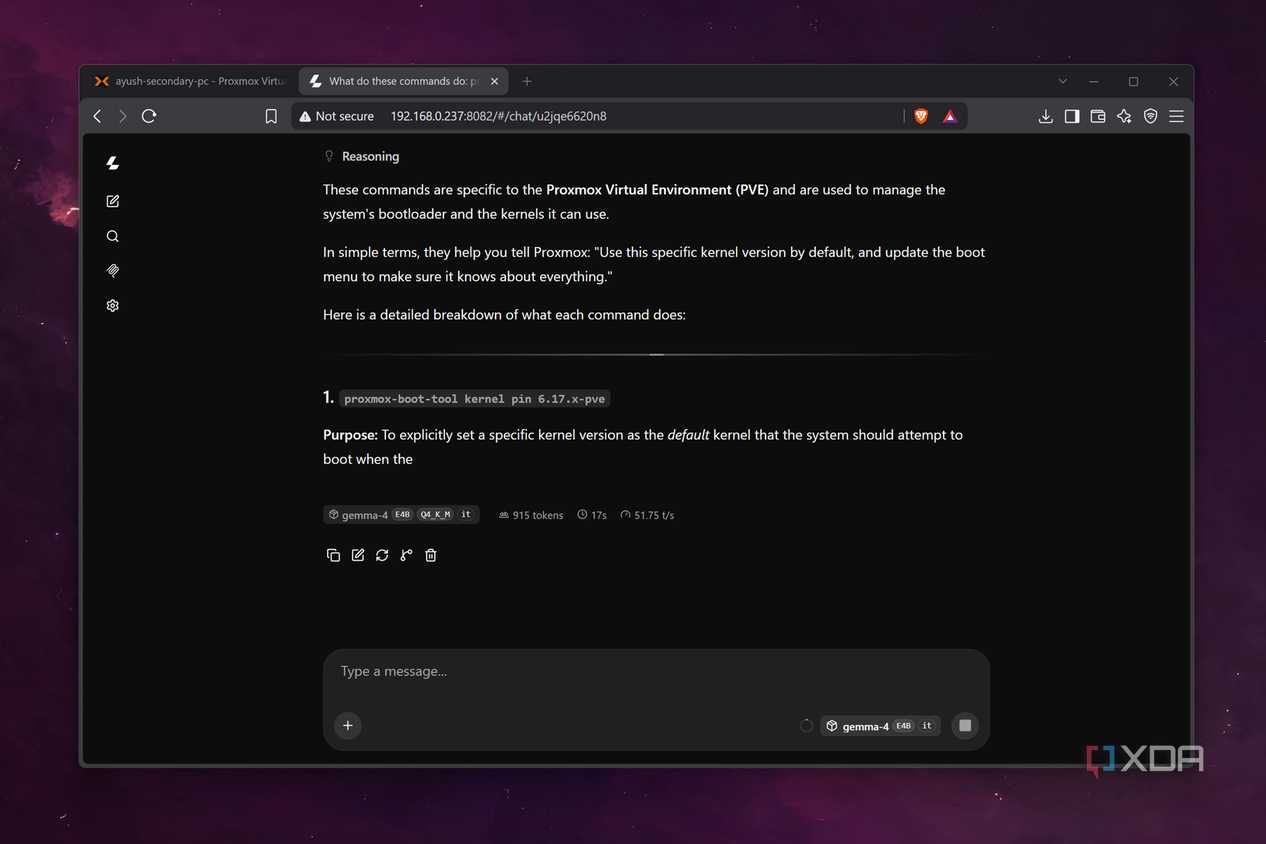Click the 51.75 t/s speed value
The image size is (1266, 844).
647,515
